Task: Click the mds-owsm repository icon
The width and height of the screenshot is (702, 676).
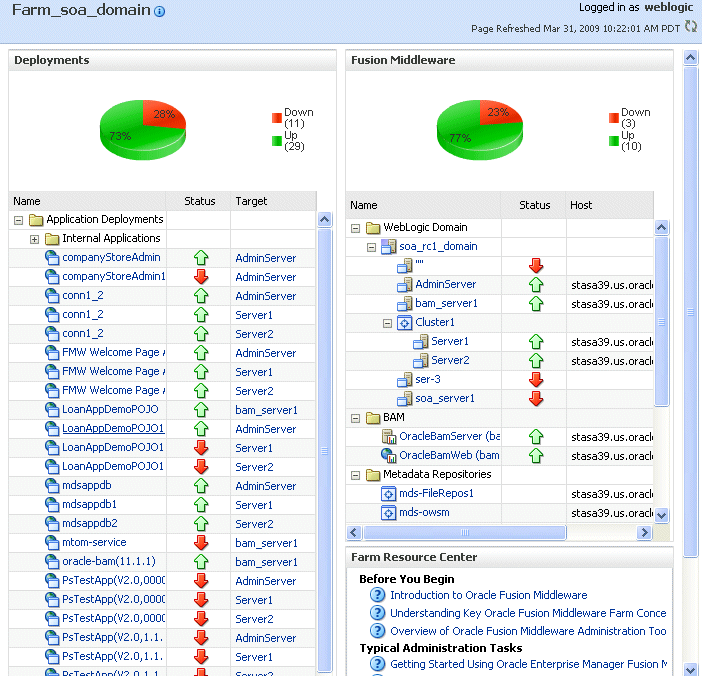Action: tap(388, 513)
